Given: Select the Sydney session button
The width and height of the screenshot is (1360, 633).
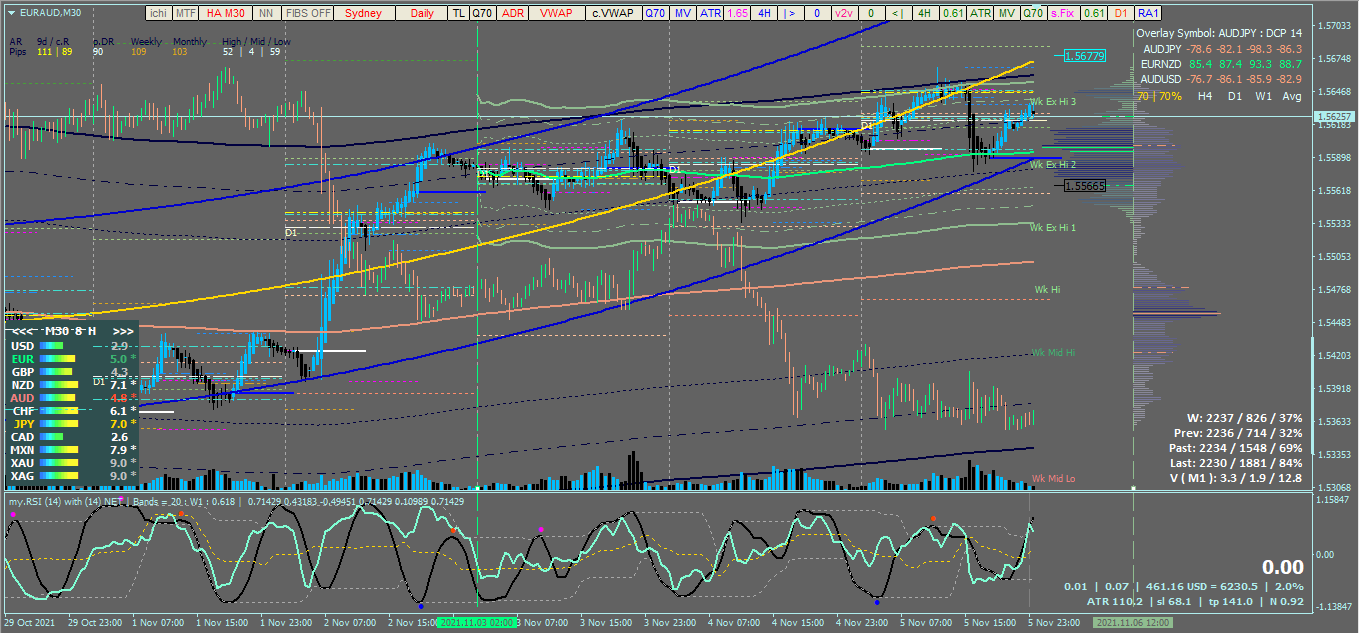Looking at the screenshot, I should pos(366,13).
